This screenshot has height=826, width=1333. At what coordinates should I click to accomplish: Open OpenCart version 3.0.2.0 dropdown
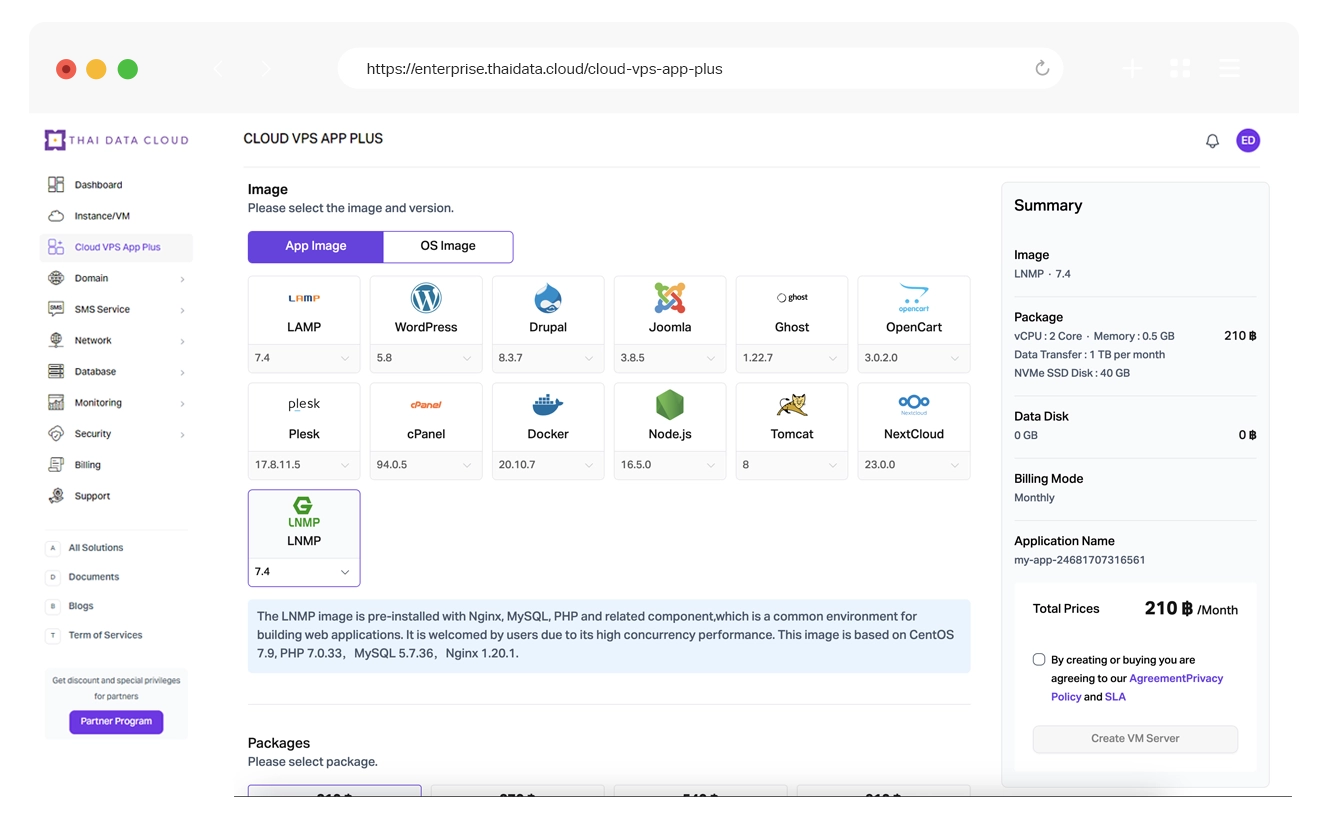click(914, 358)
